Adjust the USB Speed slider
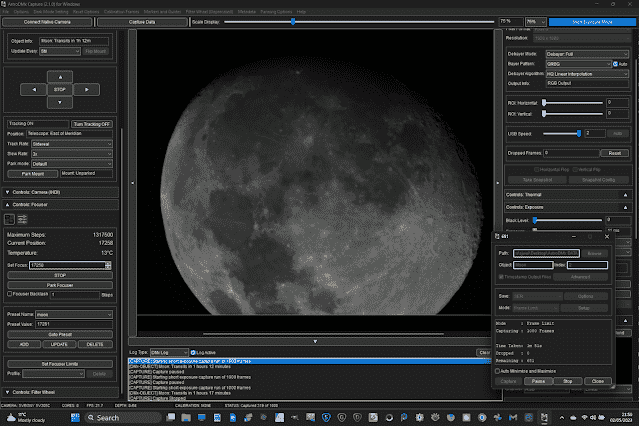This screenshot has width=639, height=426. (x=578, y=133)
